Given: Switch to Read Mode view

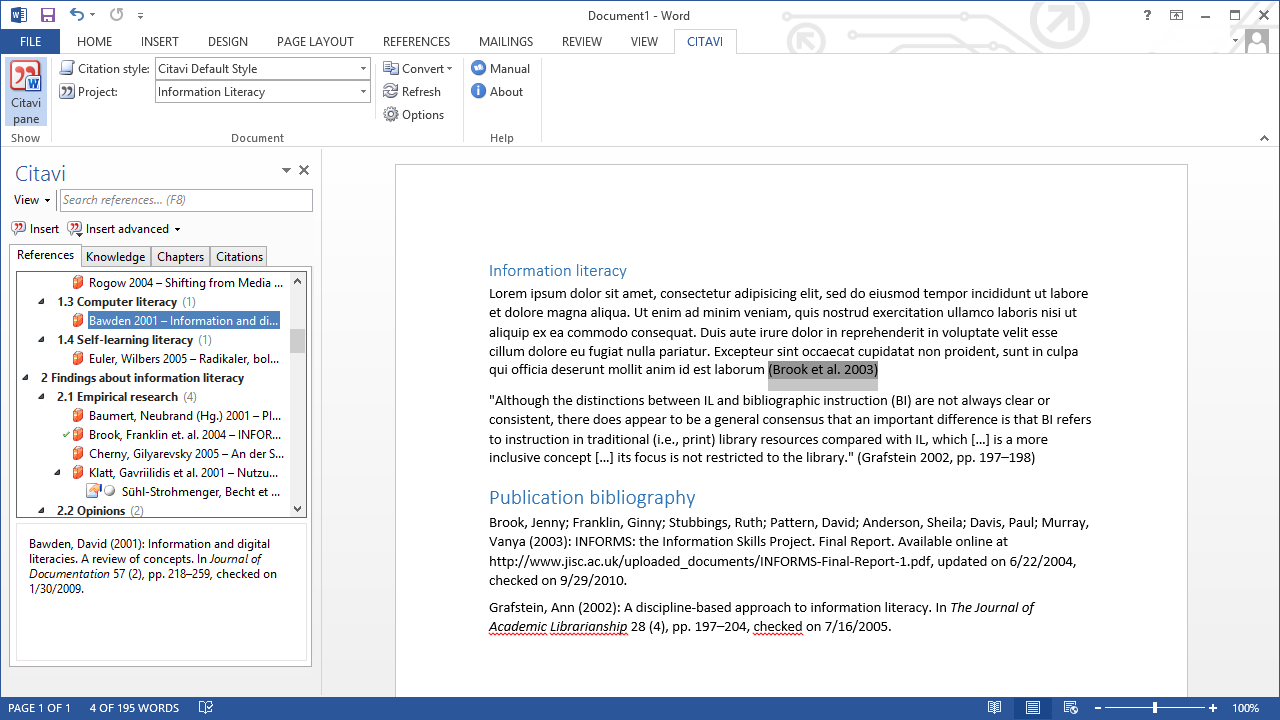Looking at the screenshot, I should (x=994, y=708).
